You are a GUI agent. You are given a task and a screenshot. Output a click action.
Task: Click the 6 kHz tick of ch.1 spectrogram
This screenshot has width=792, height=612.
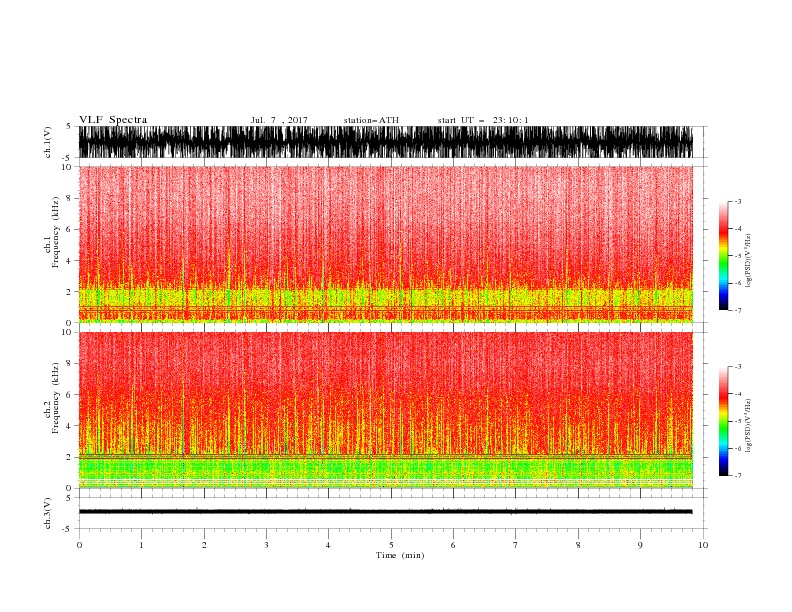click(70, 230)
